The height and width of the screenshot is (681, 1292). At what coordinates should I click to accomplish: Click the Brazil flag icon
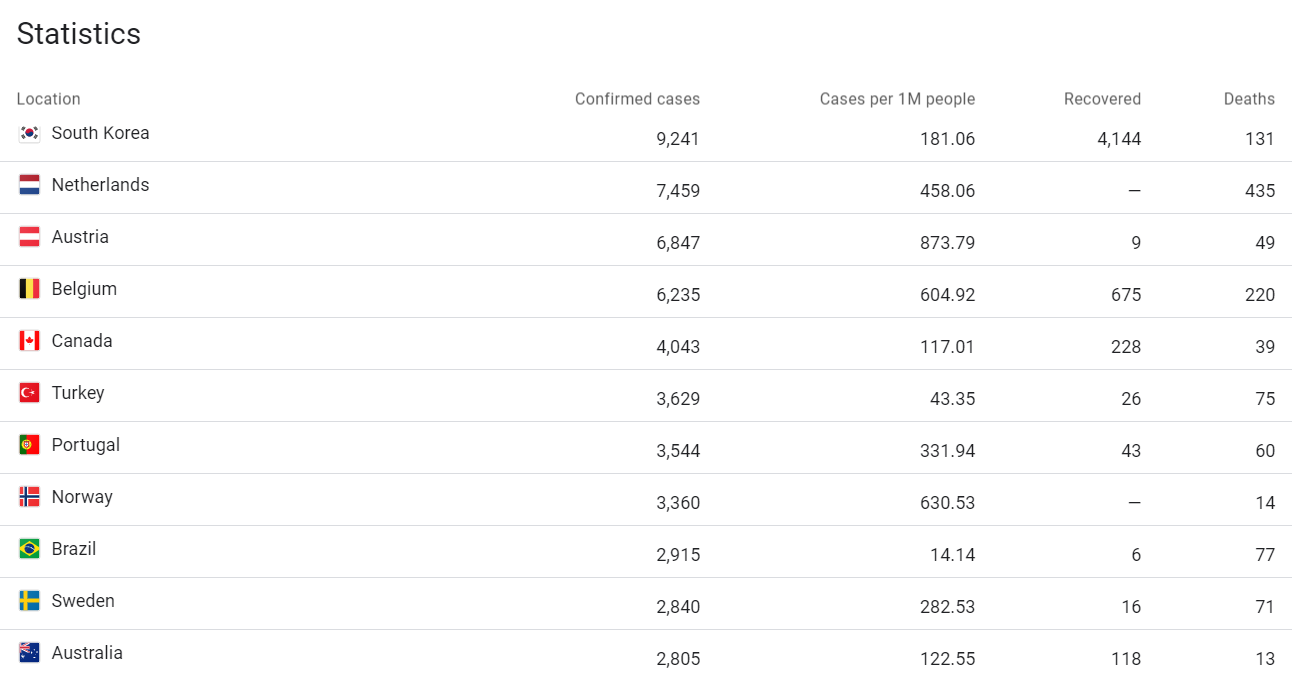tap(29, 549)
